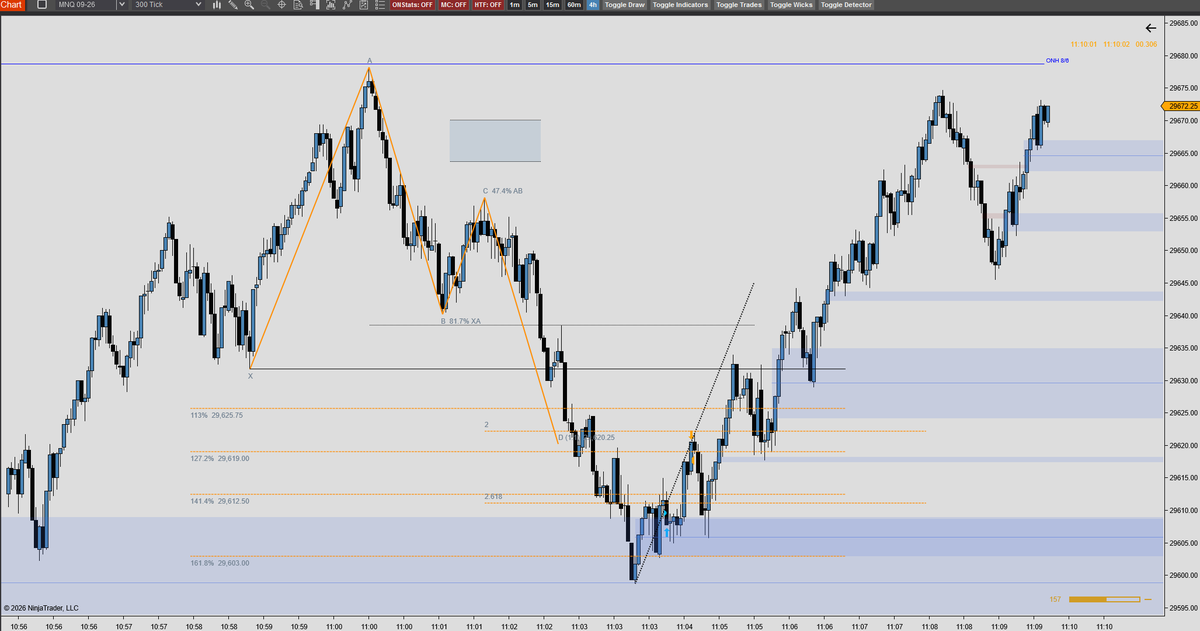Image resolution: width=1200 pixels, height=631 pixels.
Task: Click pattern point A label
Action: click(369, 61)
